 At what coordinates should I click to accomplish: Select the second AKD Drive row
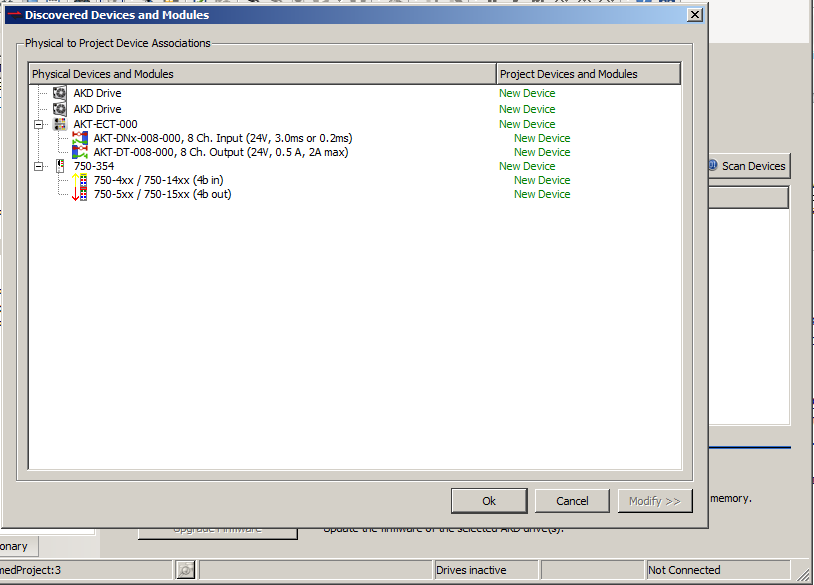(x=355, y=109)
